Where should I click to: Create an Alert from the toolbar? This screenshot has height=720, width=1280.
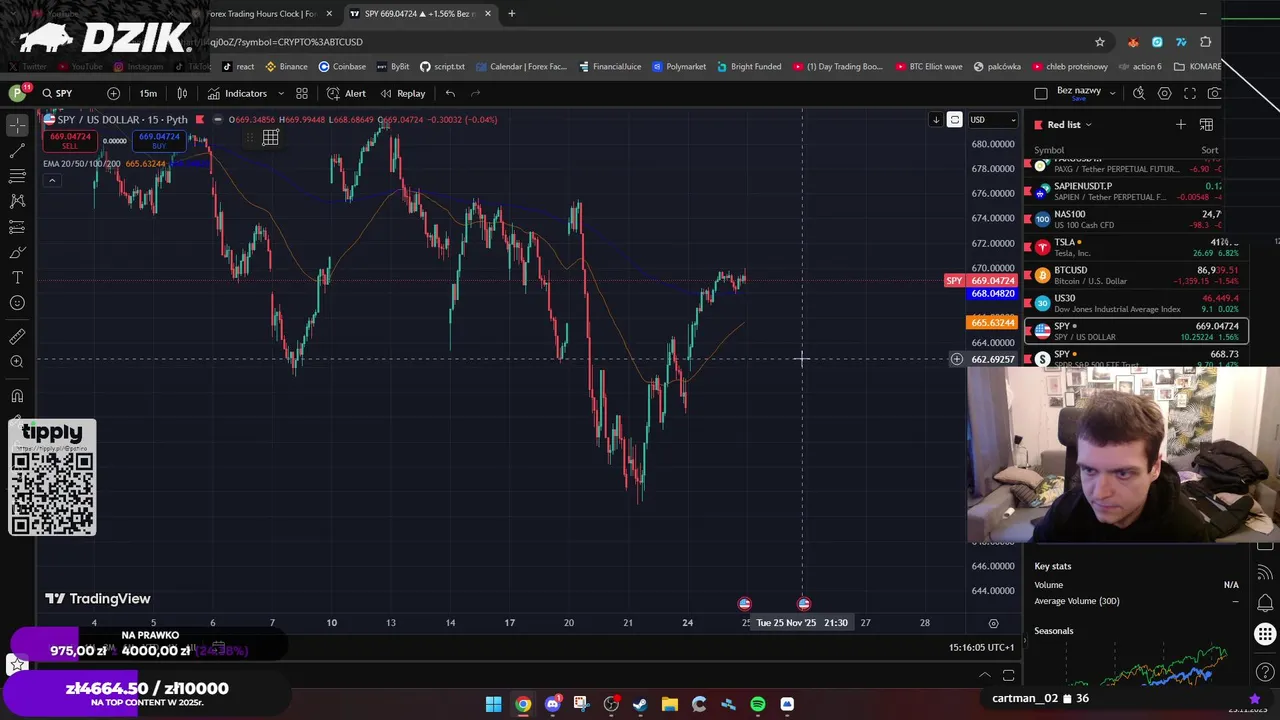pyautogui.click(x=346, y=93)
